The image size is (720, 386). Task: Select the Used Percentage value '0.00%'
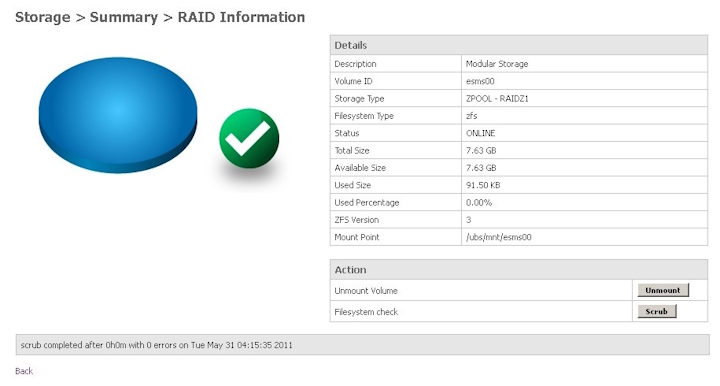(x=478, y=202)
